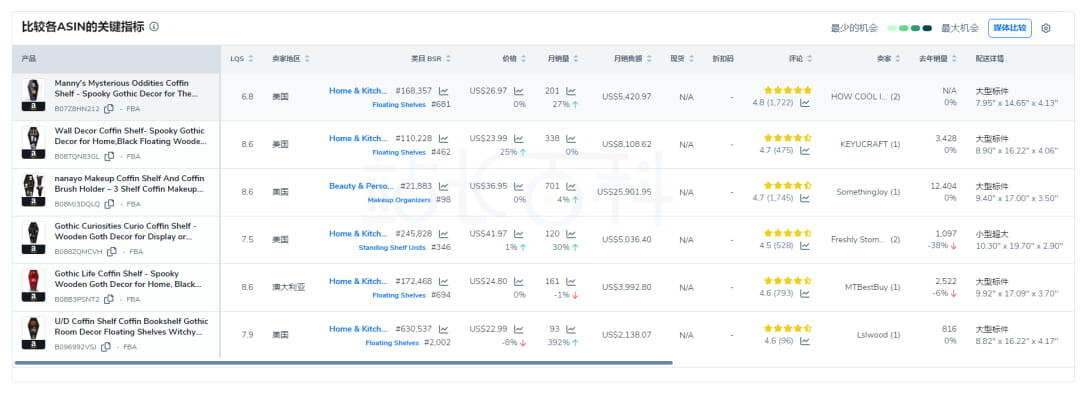Screen dimensions: 1080x394
Task: Open BSR trend chart for rank #172,468
Action: [444, 281]
